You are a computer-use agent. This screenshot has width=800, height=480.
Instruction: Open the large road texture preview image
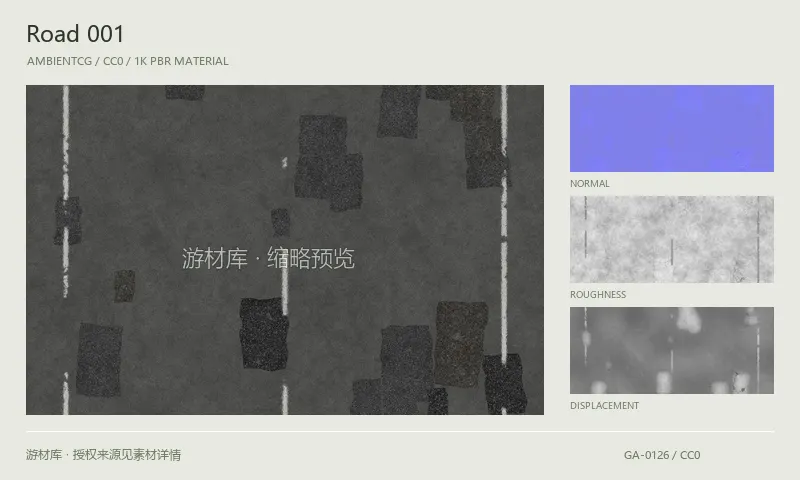pyautogui.click(x=285, y=249)
